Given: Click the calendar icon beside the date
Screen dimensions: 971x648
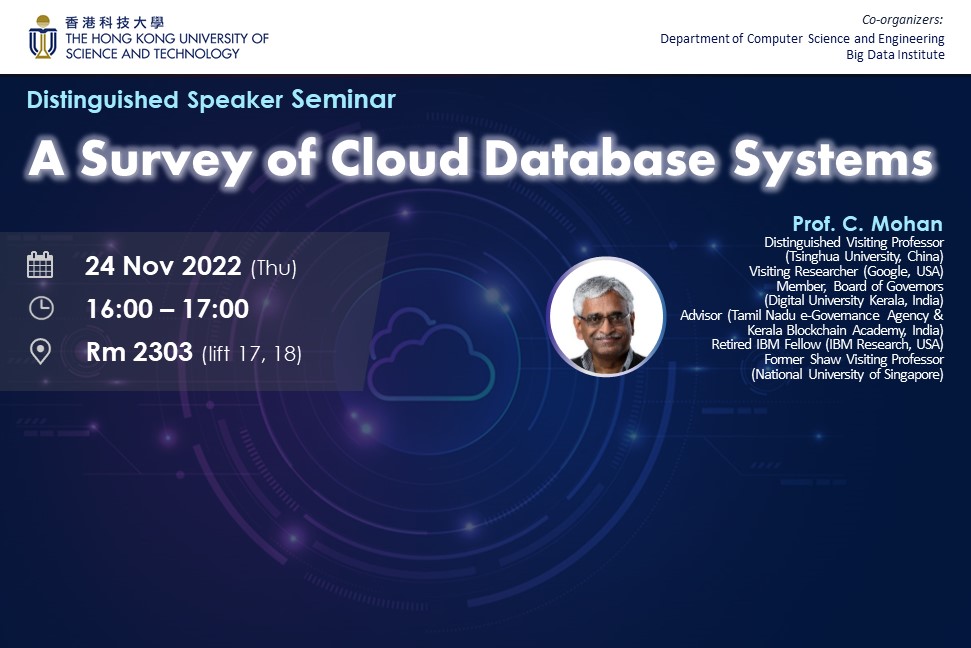Looking at the screenshot, I should coord(40,265).
